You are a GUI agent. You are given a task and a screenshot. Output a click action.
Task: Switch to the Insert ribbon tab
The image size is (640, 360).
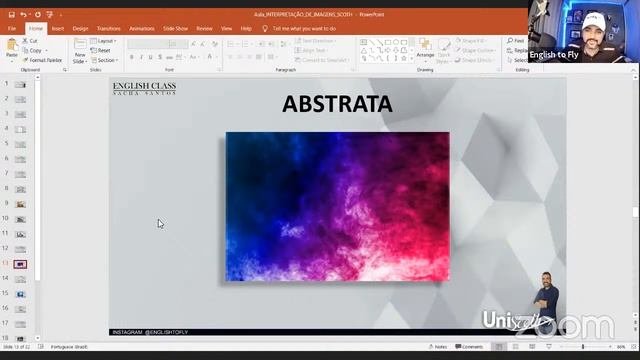(58, 29)
